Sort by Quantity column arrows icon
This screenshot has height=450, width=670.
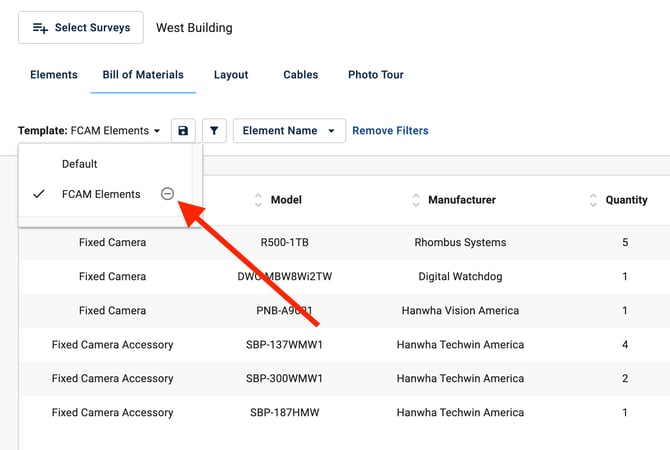(x=593, y=201)
